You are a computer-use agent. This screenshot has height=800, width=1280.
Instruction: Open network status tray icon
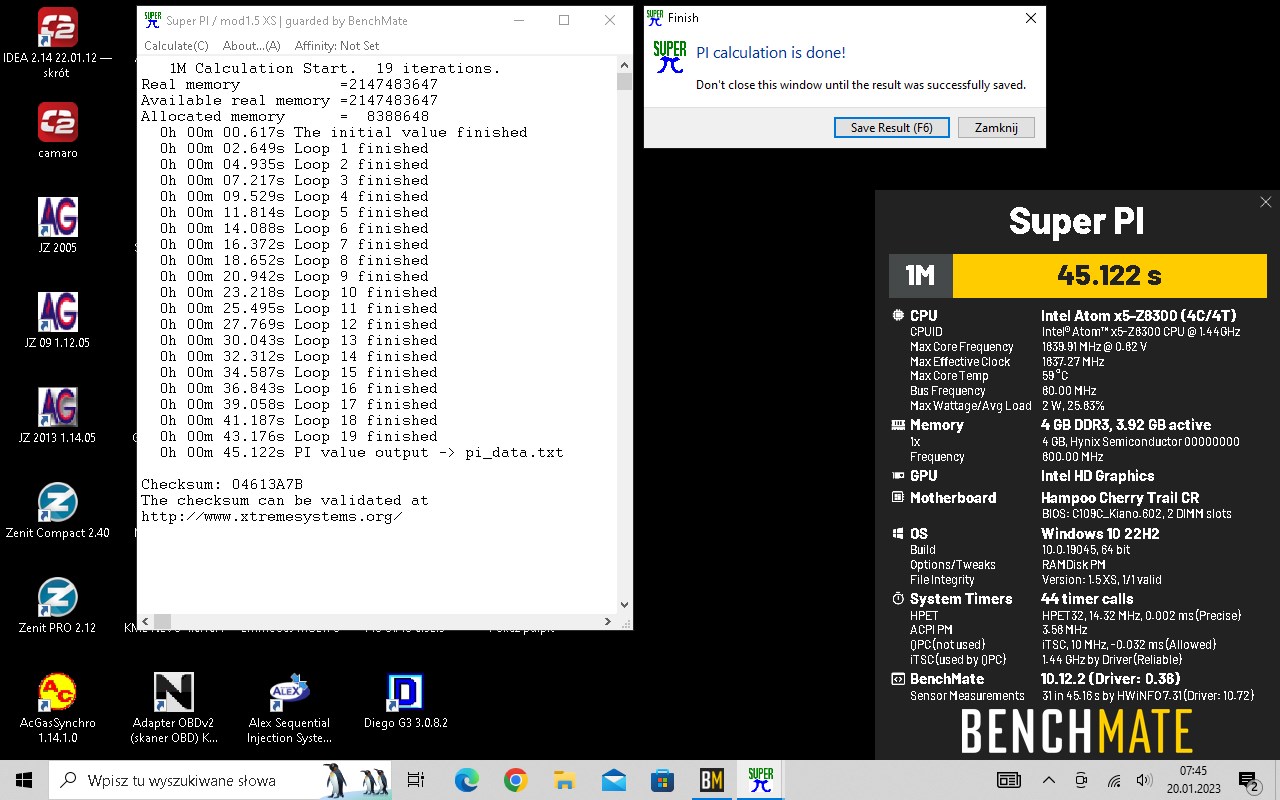(1114, 780)
